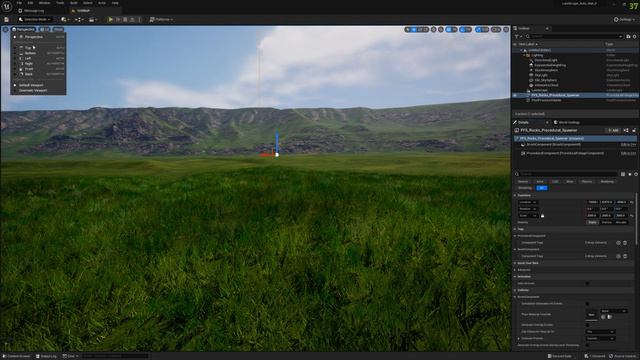Viewport: 640px width, 360px height.
Task: Collapse the Transform section
Action: [515, 196]
